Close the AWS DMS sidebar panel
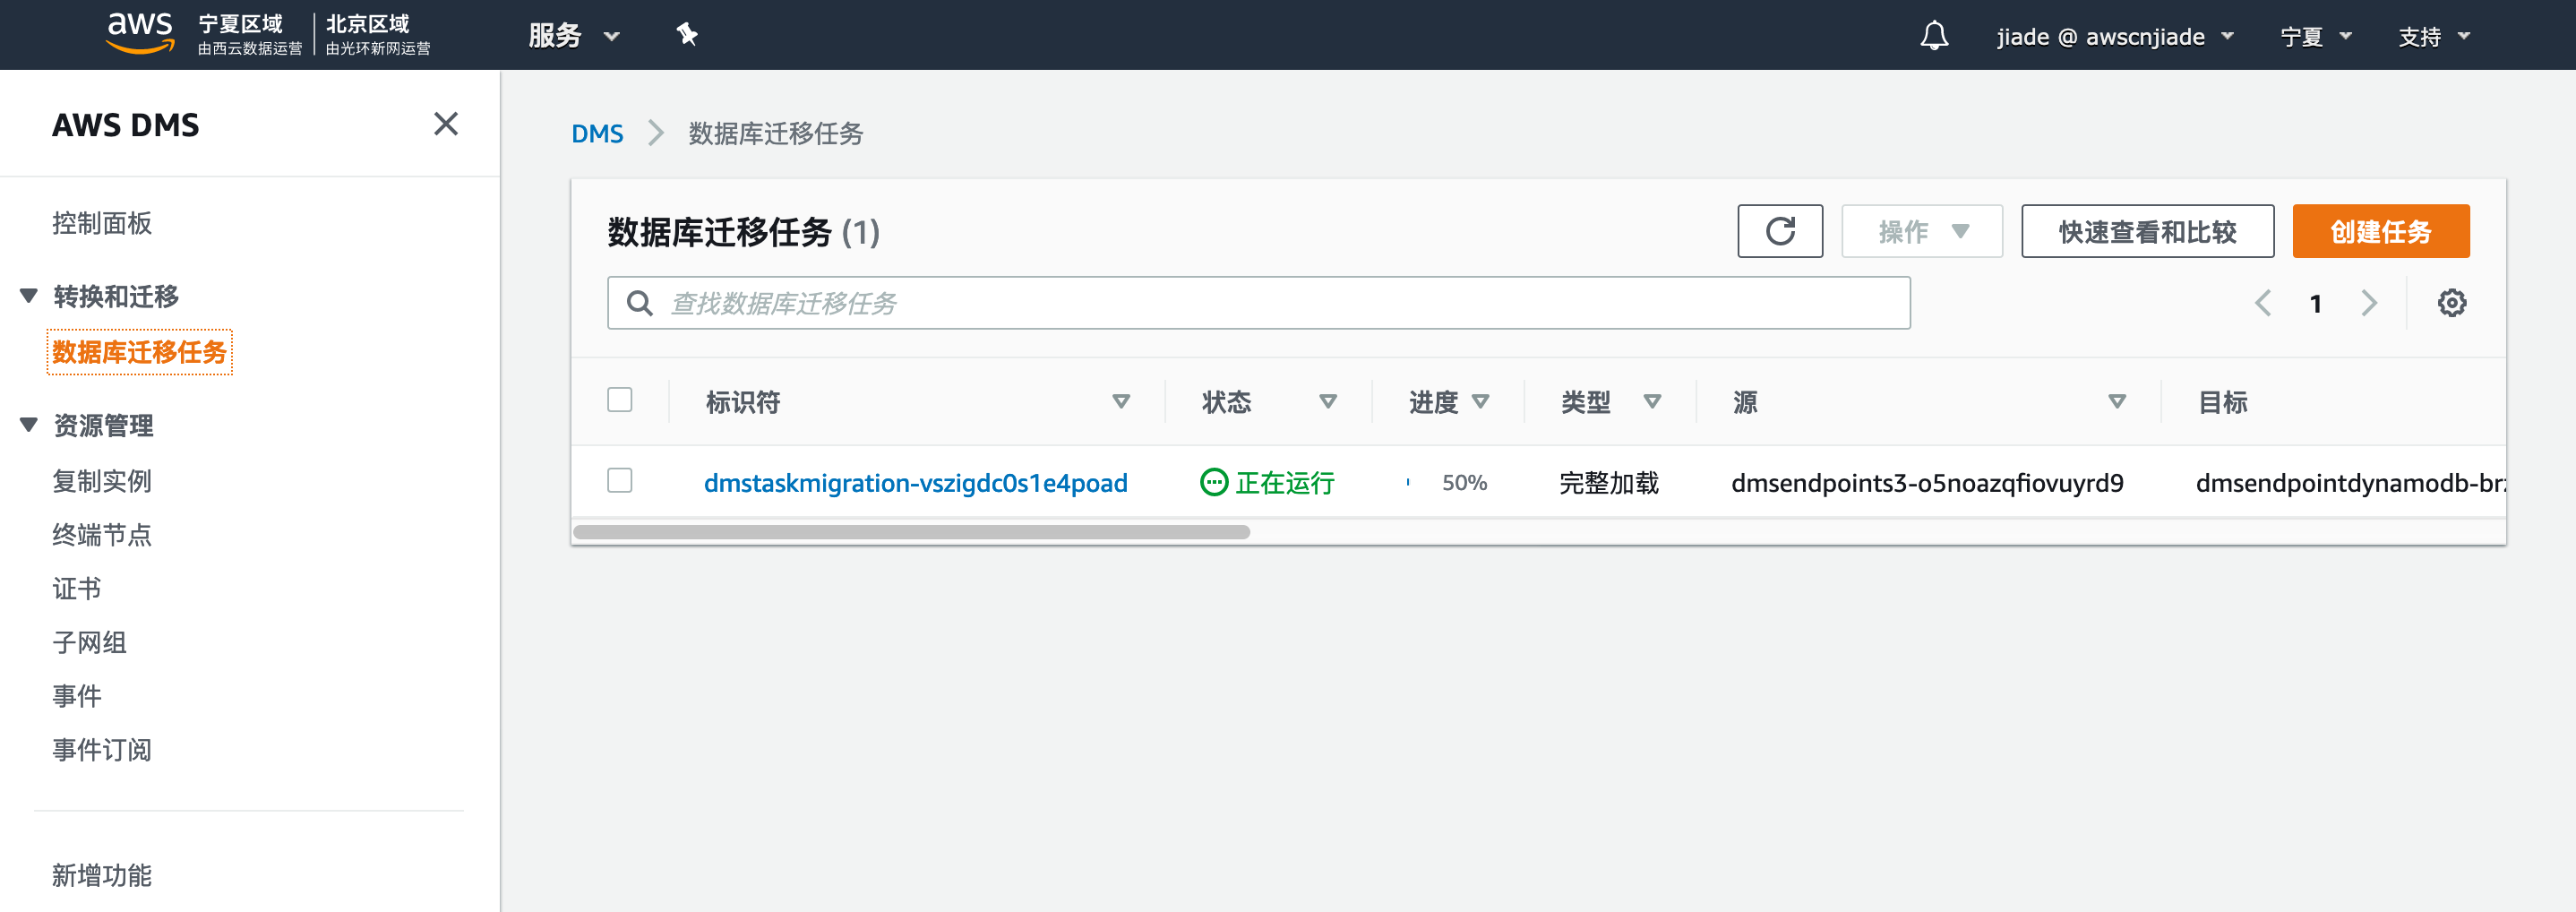2576x912 pixels. point(445,124)
